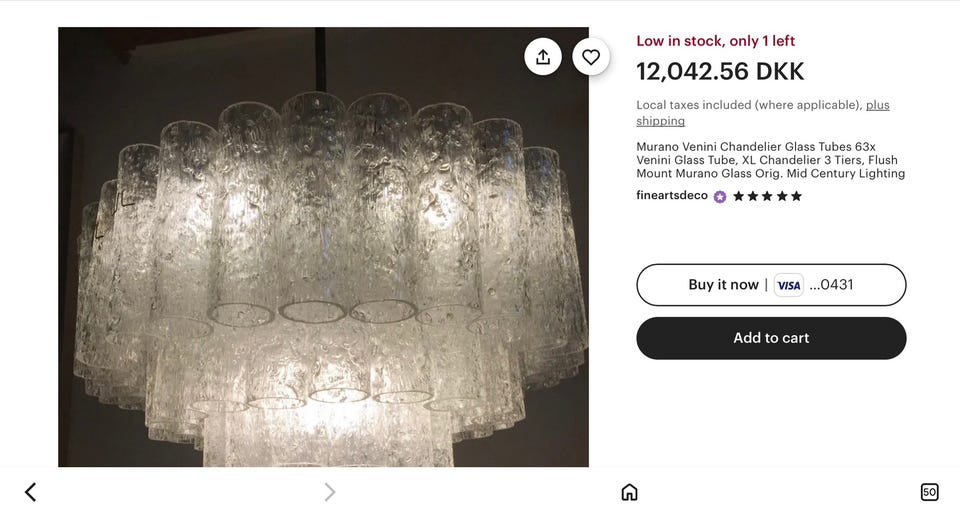Screen dimensions: 960x517
Task: Go back with the left arrow
Action: pyautogui.click(x=30, y=492)
